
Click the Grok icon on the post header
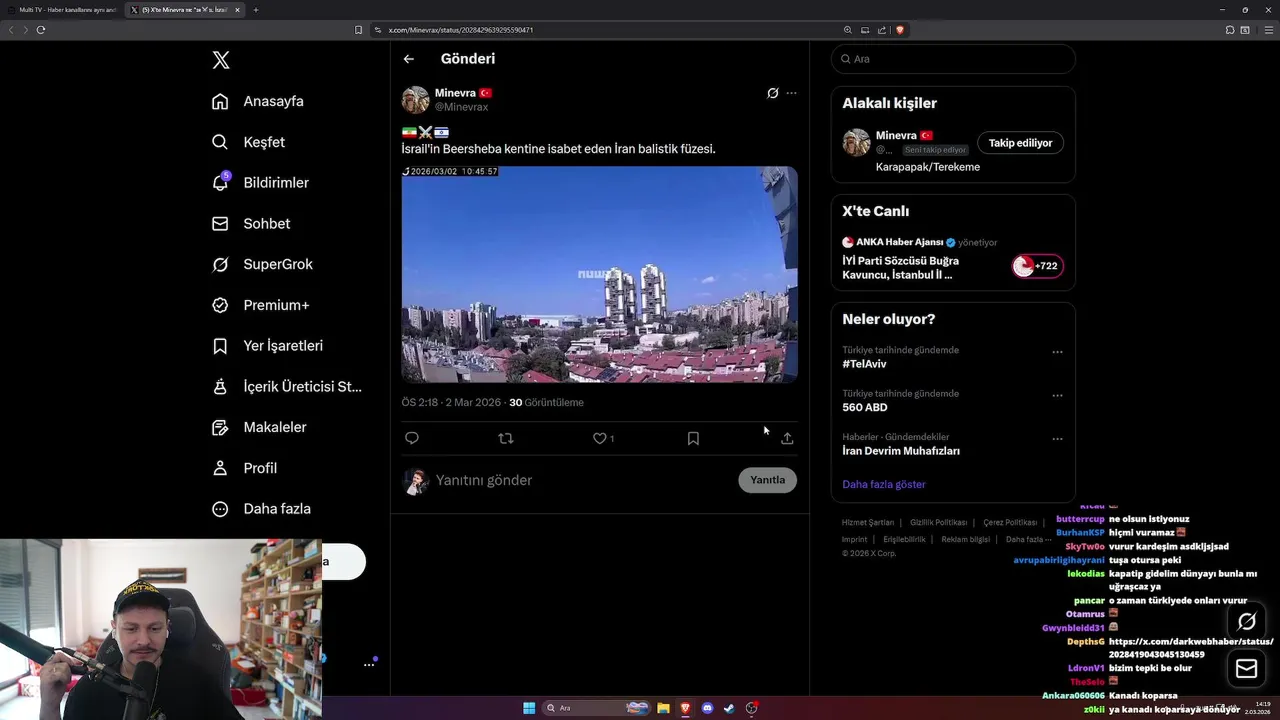coord(772,93)
